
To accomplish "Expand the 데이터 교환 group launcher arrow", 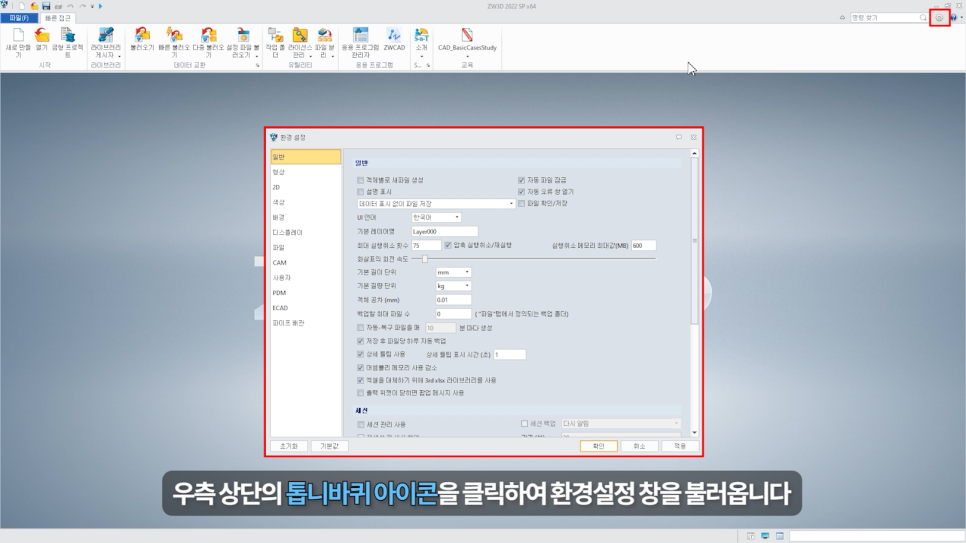I will click(x=258, y=65).
